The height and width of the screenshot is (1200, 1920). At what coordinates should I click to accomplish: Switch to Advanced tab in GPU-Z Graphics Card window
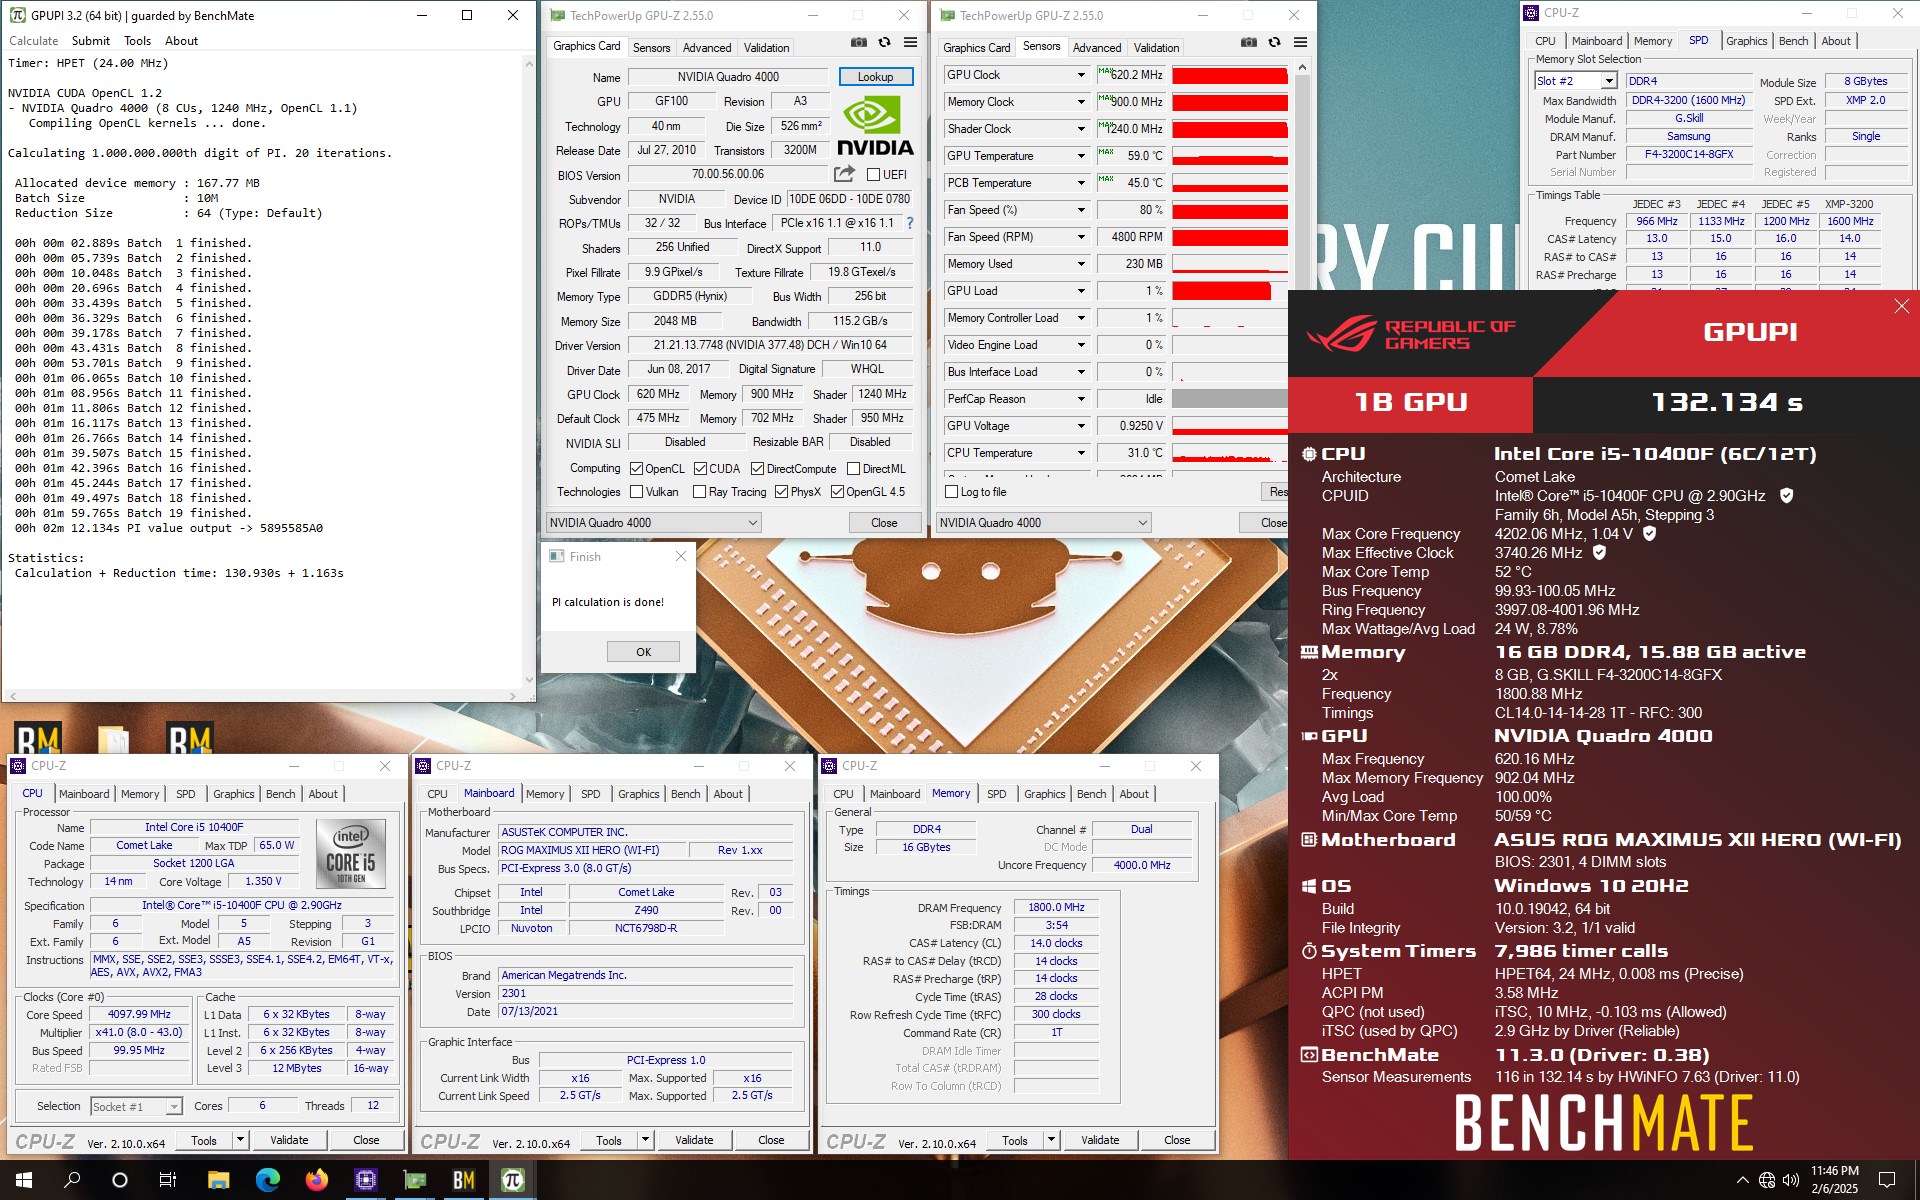click(707, 48)
